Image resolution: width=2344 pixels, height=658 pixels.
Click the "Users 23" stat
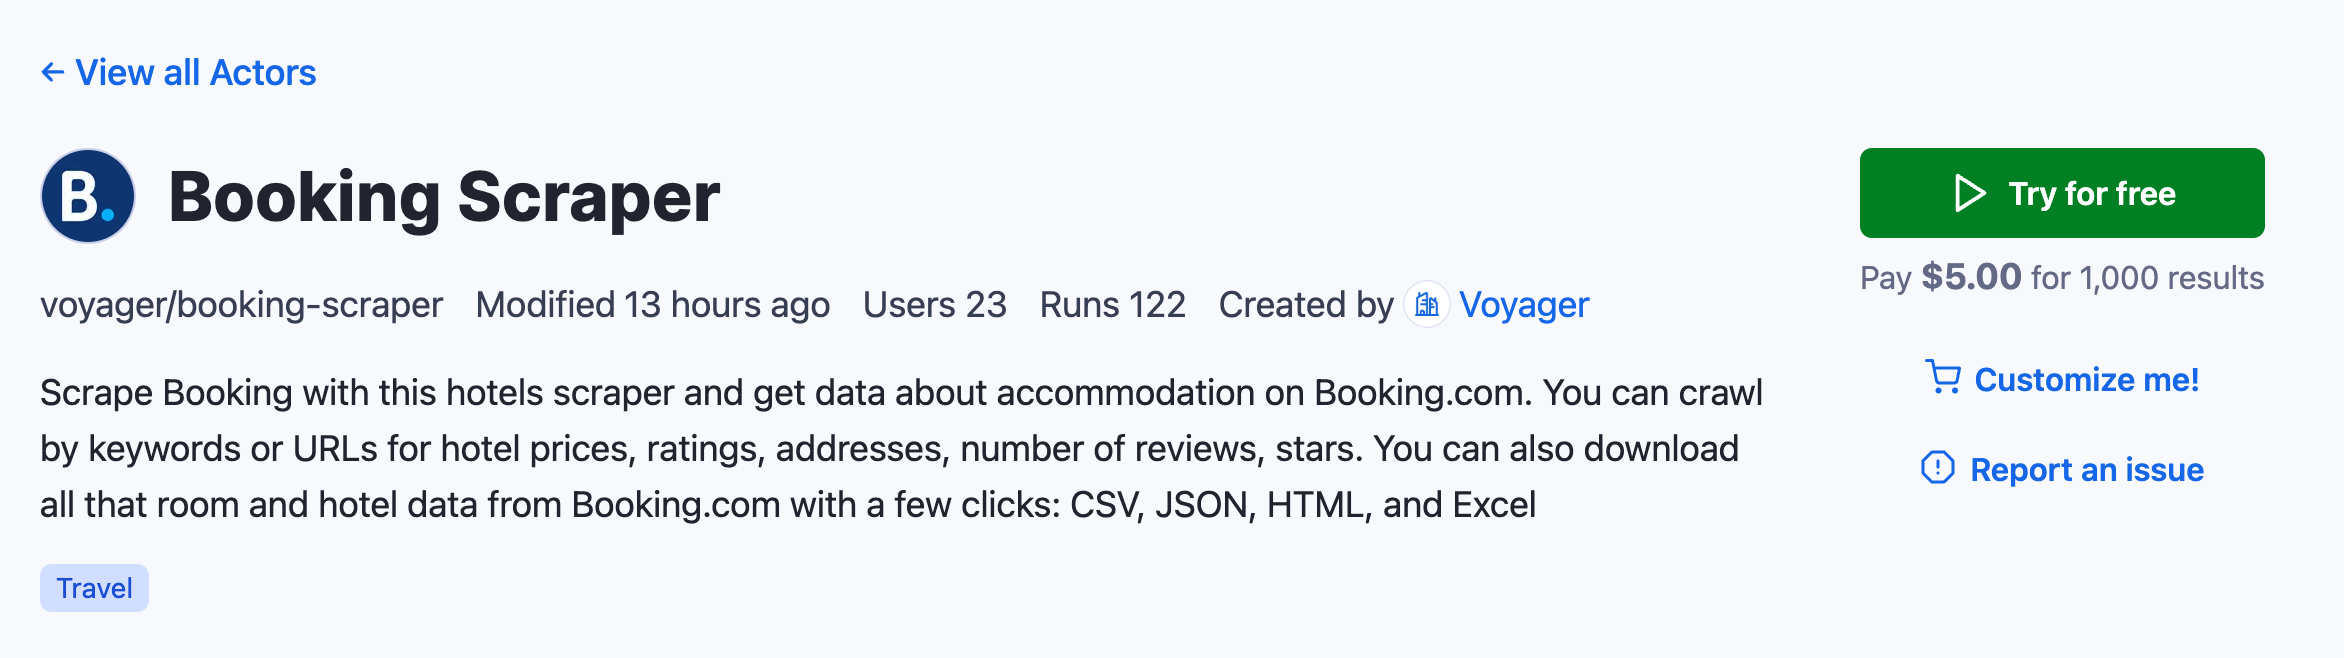click(x=935, y=304)
